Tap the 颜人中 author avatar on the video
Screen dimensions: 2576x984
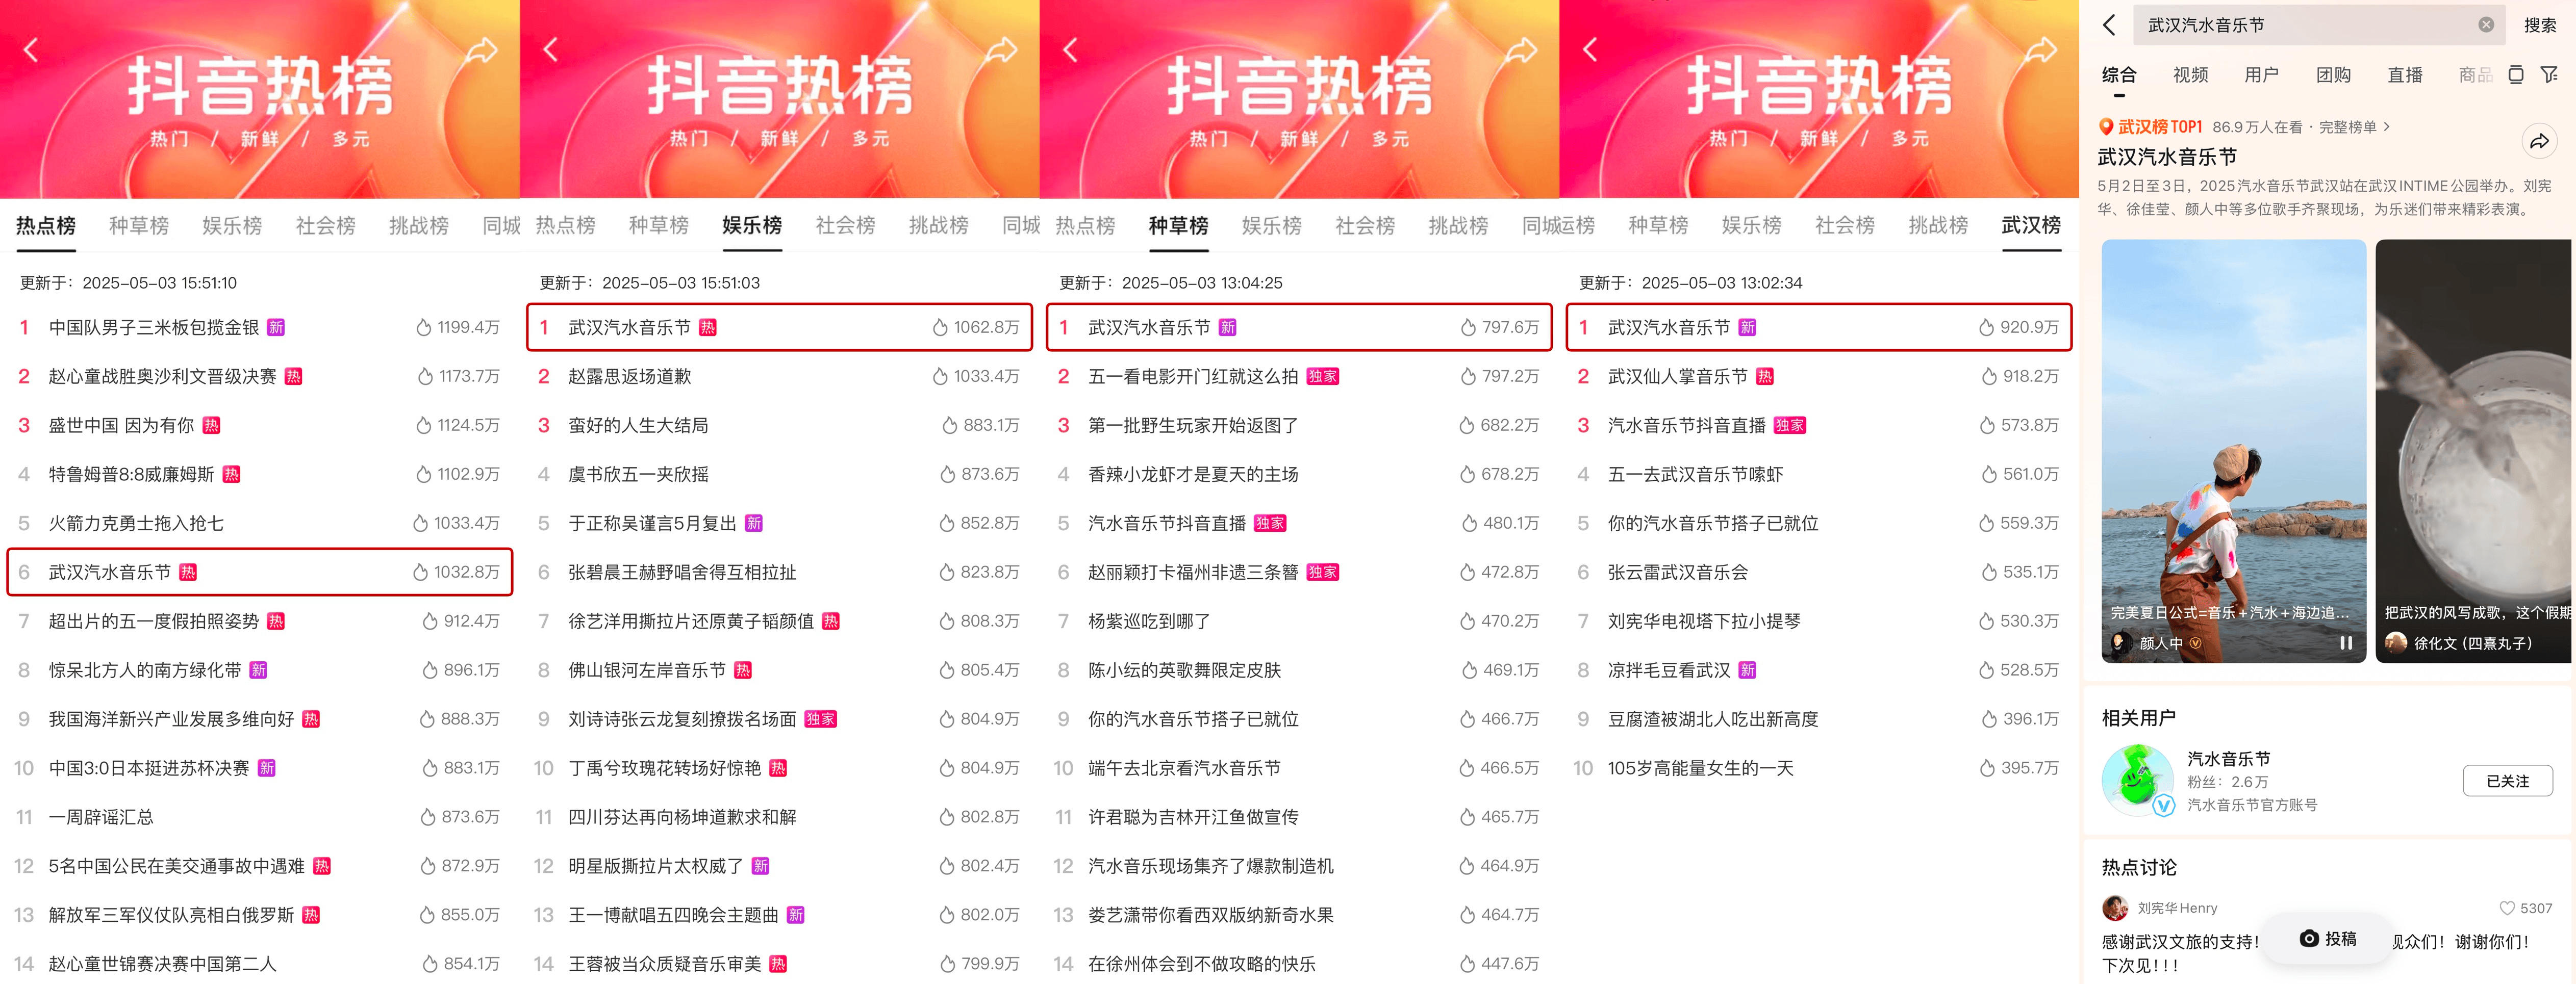(2122, 643)
